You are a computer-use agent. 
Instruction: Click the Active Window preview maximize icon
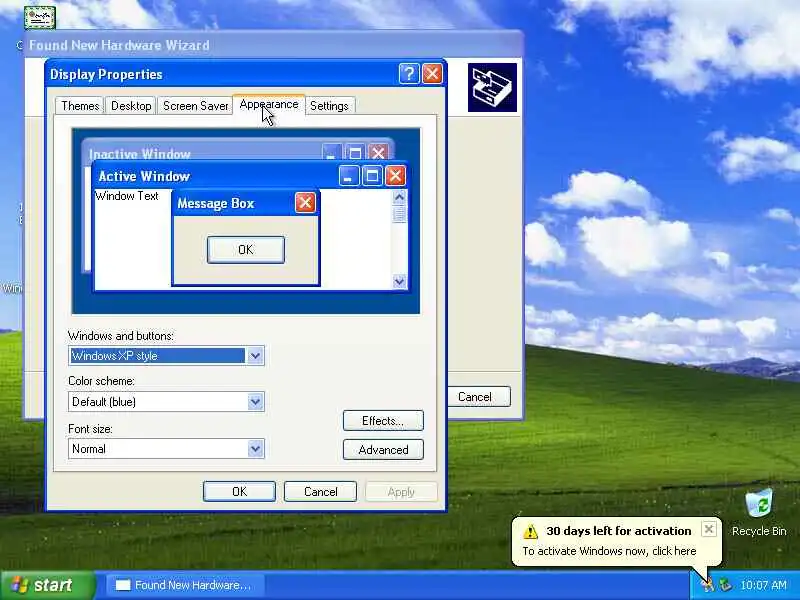point(372,176)
